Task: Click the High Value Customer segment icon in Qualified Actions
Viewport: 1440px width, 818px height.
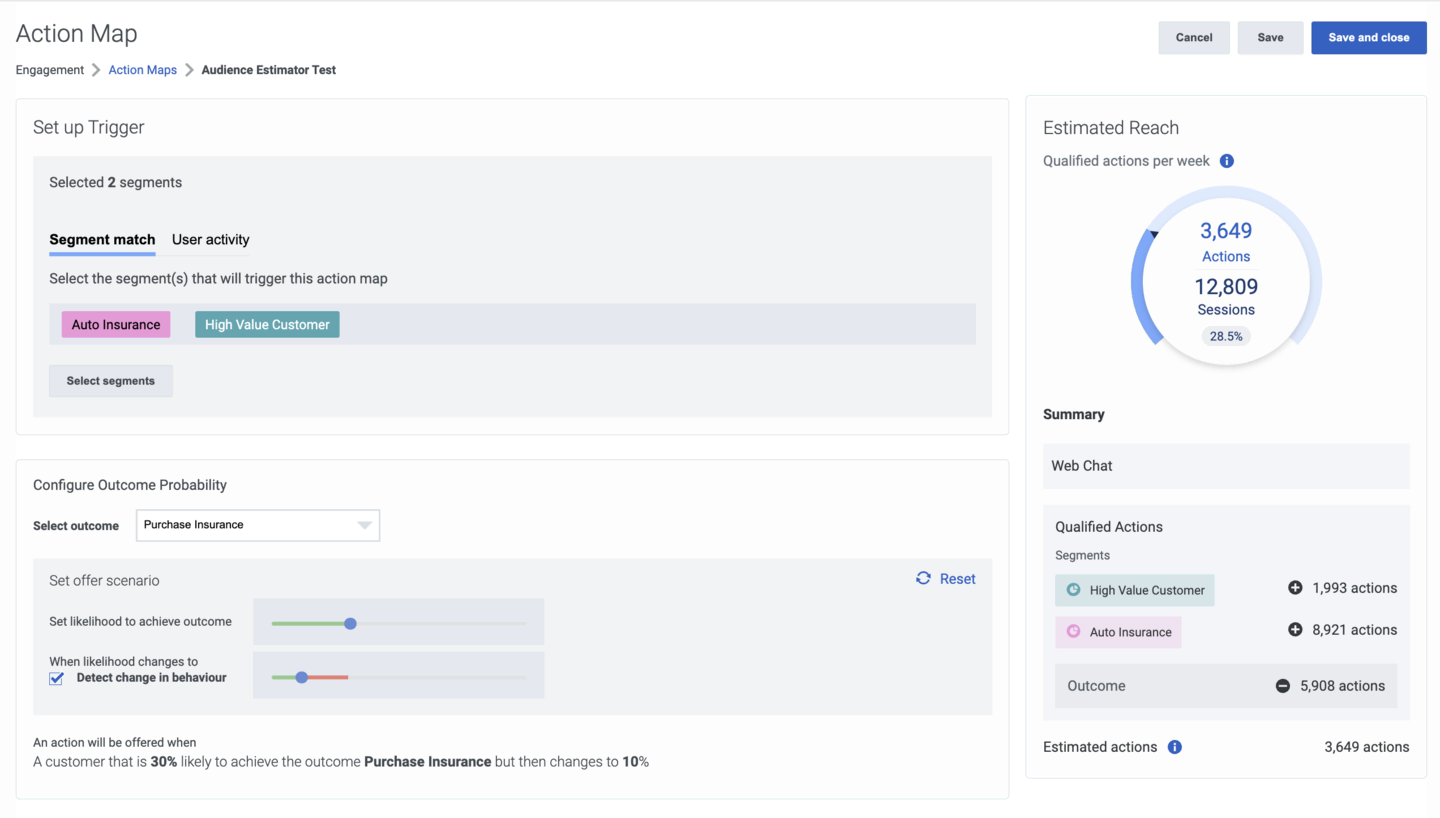Action: [x=1073, y=590]
